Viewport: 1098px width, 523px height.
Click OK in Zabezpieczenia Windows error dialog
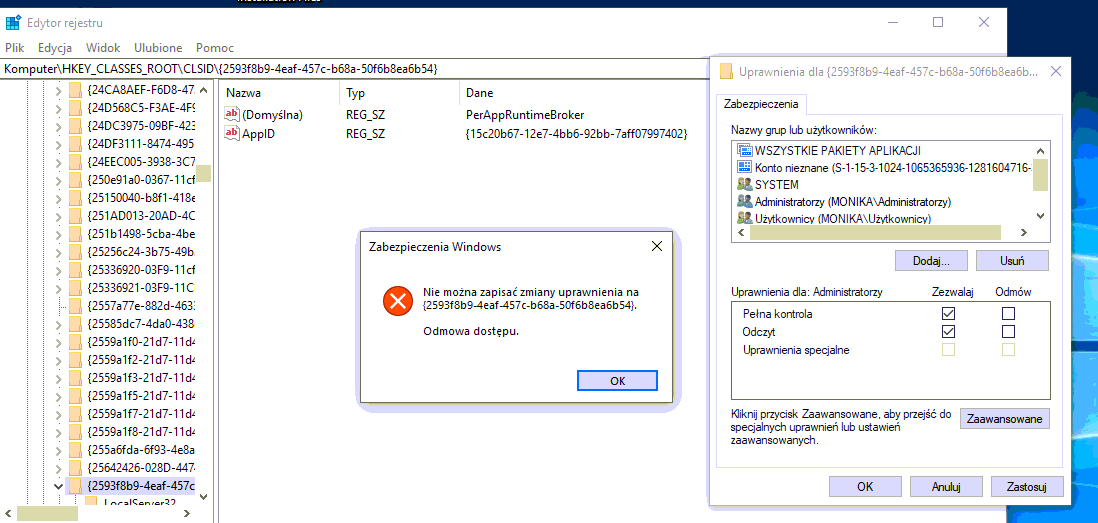coord(618,381)
